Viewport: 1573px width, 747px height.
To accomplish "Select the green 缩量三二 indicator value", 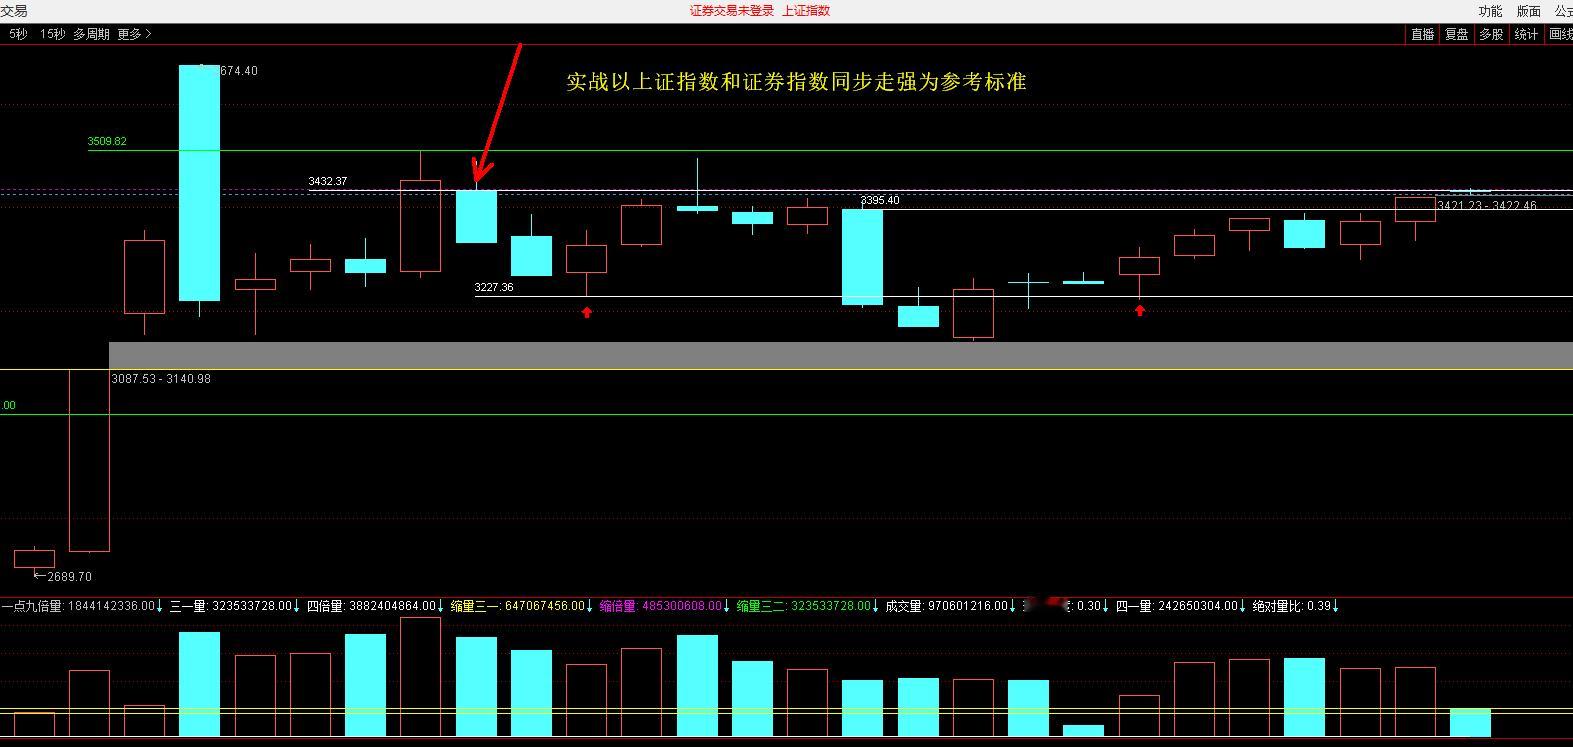I will (808, 606).
